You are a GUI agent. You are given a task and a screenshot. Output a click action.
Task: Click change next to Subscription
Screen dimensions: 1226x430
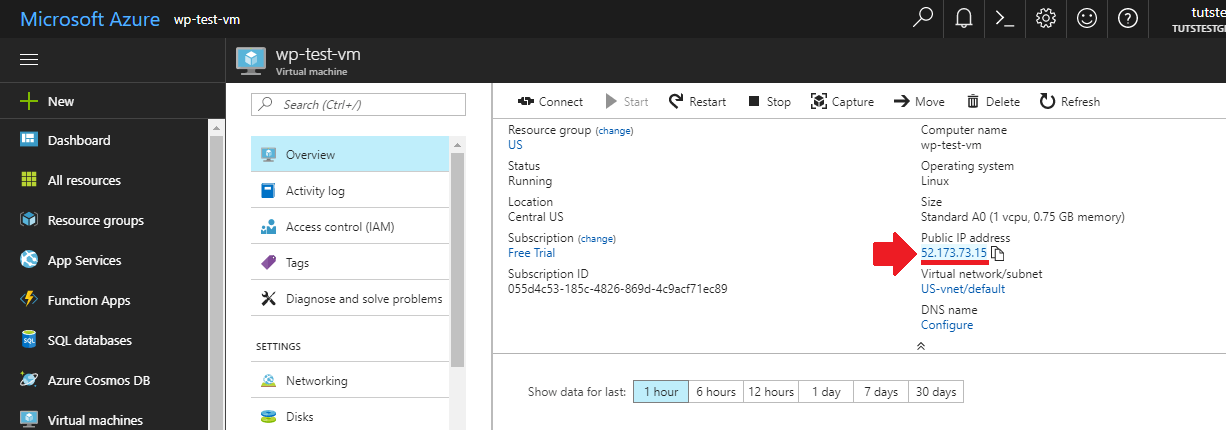click(x=597, y=239)
